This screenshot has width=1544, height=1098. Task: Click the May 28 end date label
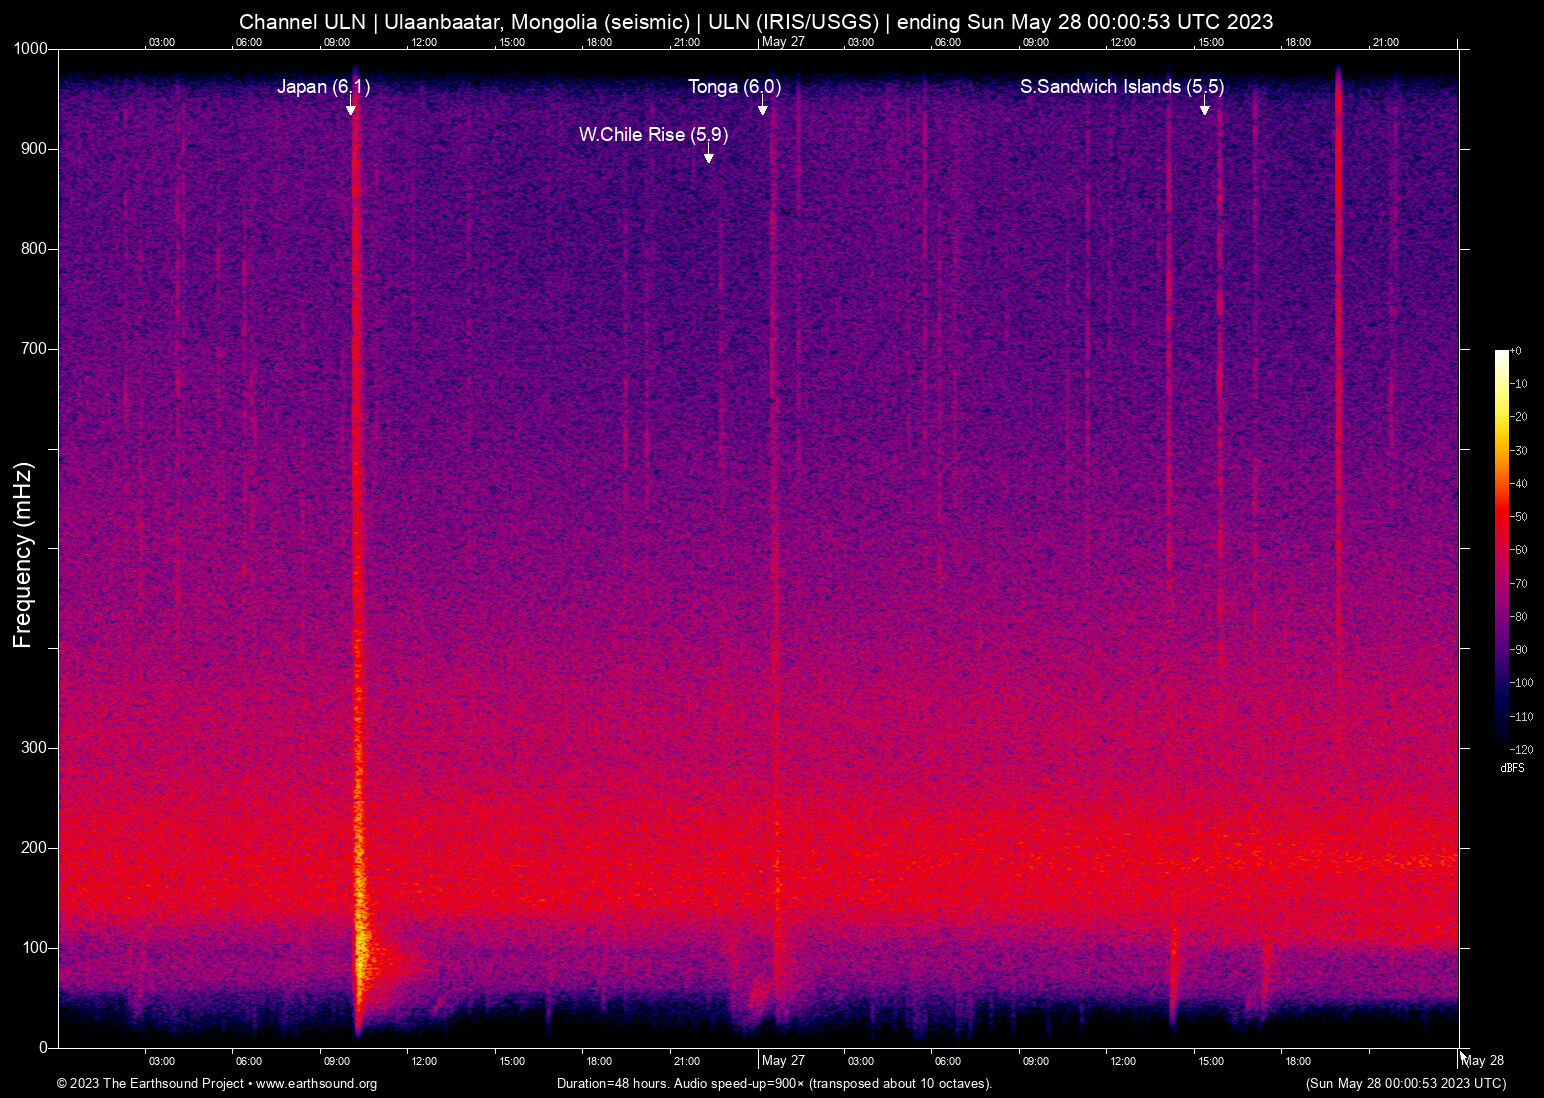[1483, 1060]
